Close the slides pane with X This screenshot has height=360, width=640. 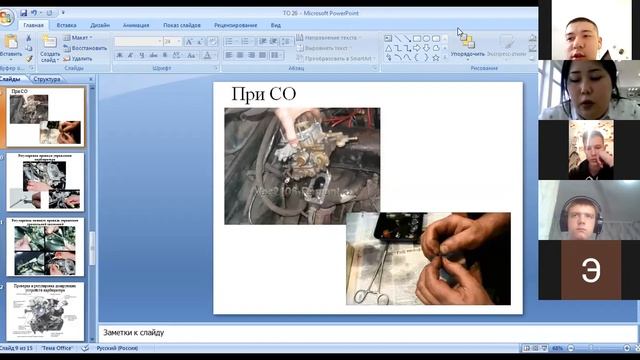91,79
